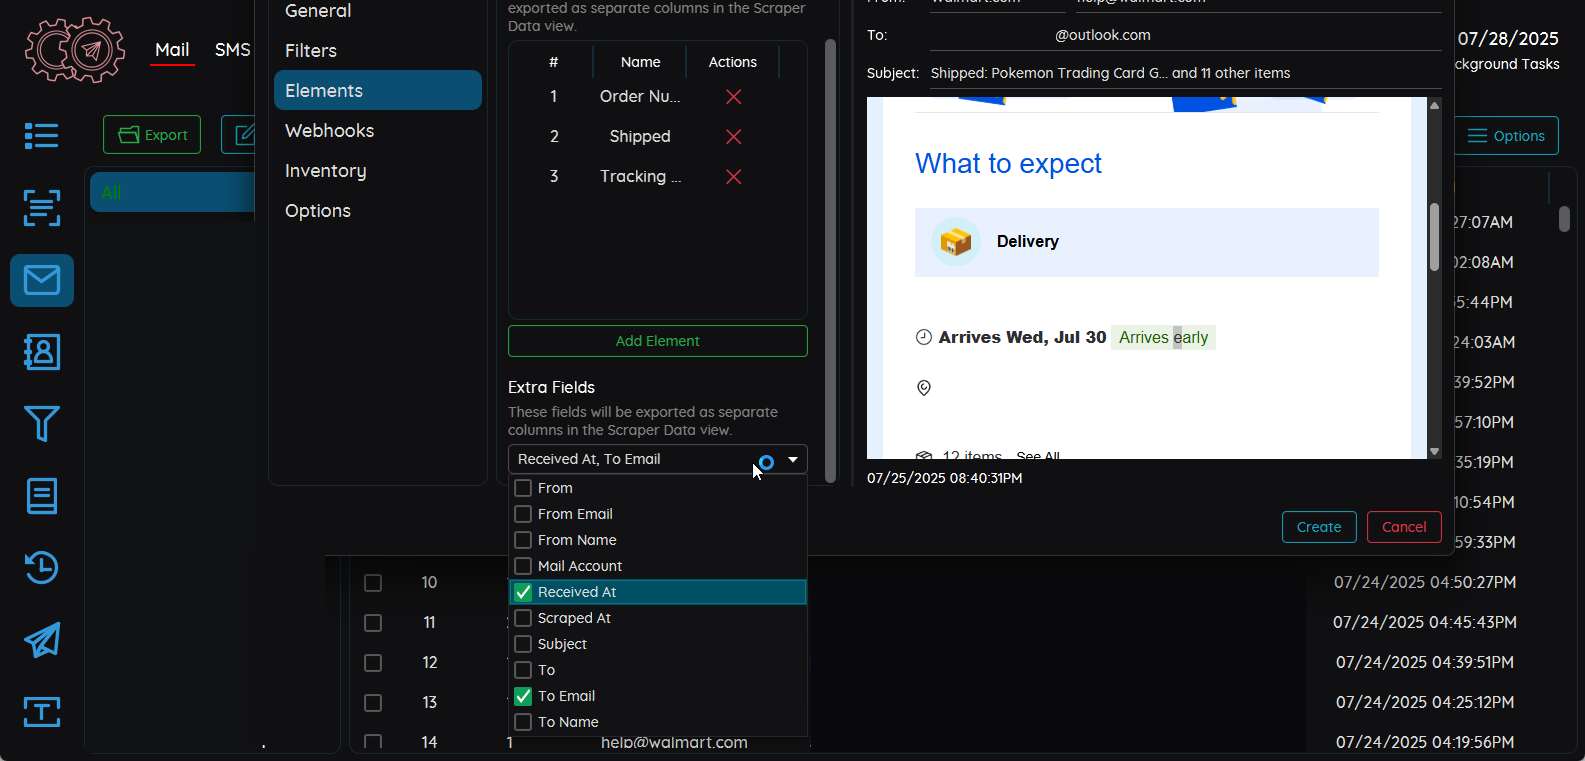Image resolution: width=1585 pixels, height=761 pixels.
Task: Open the mail envelope sidebar icon
Action: [x=42, y=280]
